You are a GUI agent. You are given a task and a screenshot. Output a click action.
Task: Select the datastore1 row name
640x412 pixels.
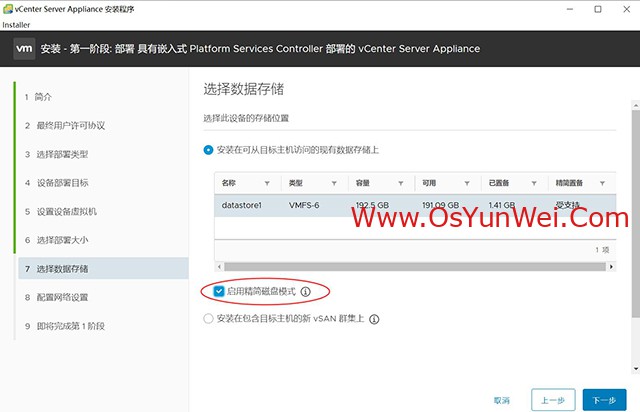241,205
